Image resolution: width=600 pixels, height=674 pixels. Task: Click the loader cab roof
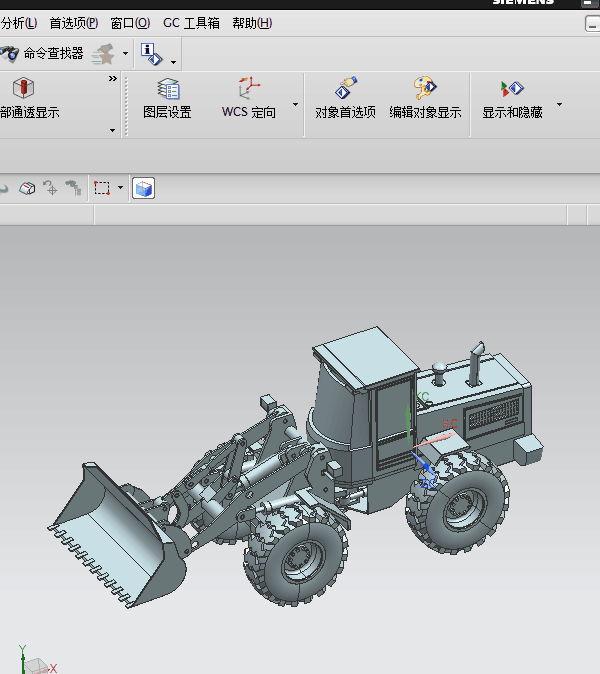[x=365, y=357]
